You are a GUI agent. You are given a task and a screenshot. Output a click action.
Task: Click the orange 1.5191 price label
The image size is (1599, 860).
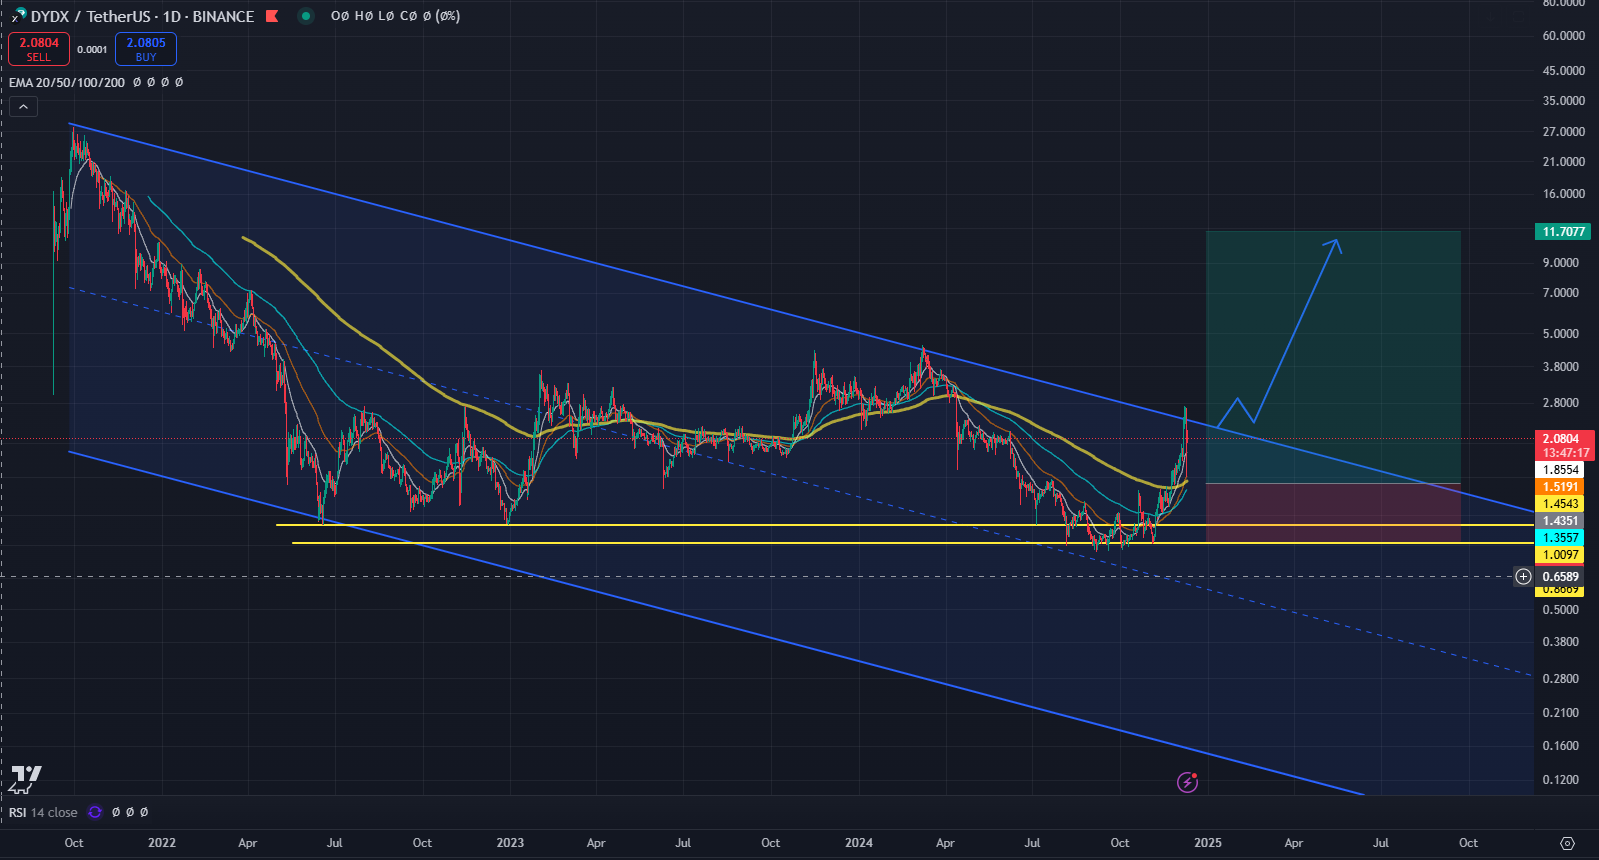pyautogui.click(x=1560, y=487)
